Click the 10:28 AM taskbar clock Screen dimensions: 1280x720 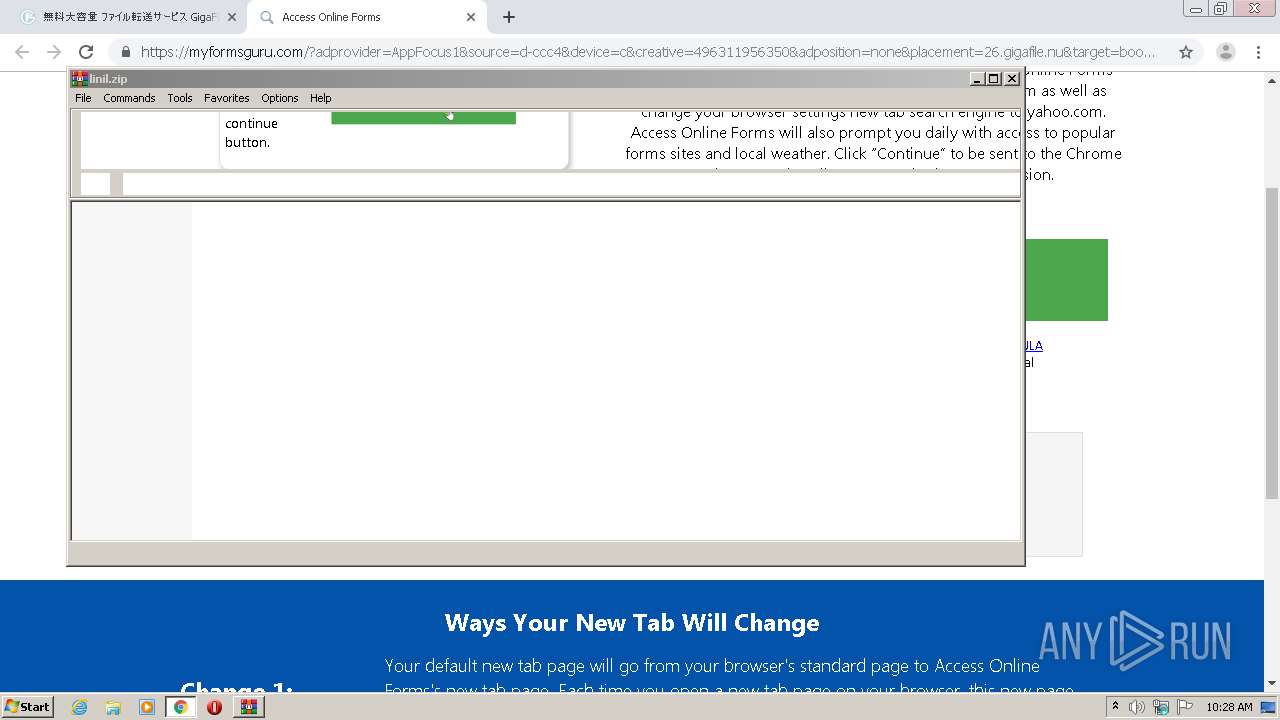click(x=1229, y=707)
